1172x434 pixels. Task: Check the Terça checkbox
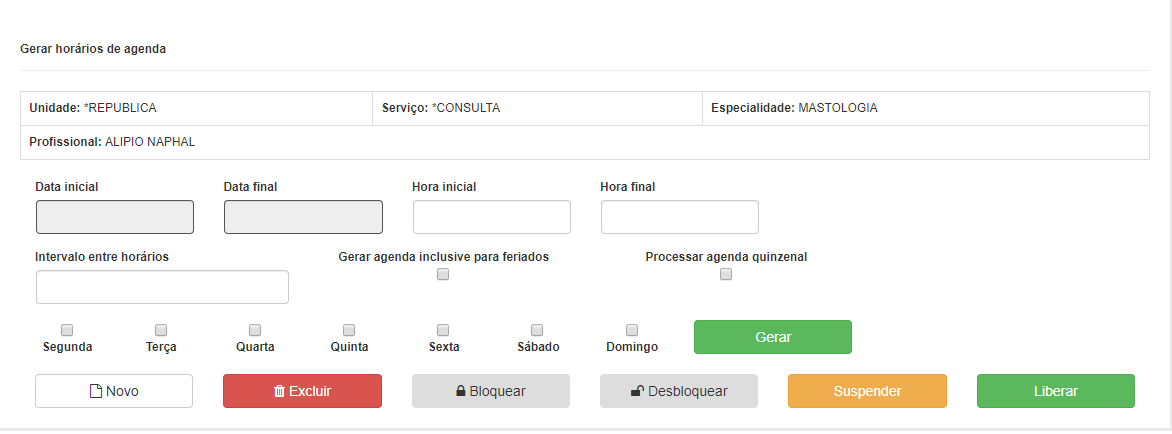(161, 330)
